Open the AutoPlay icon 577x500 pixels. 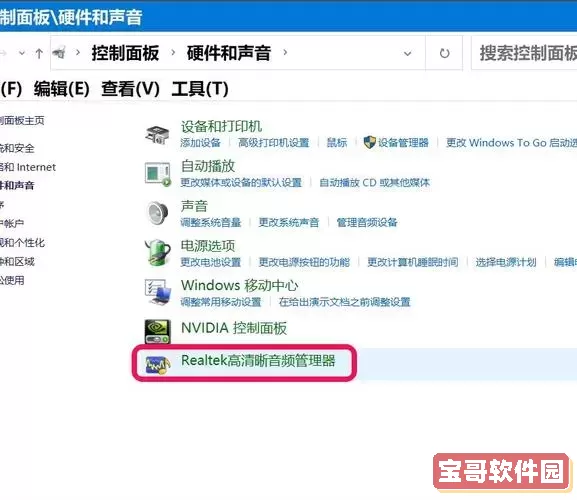point(157,174)
